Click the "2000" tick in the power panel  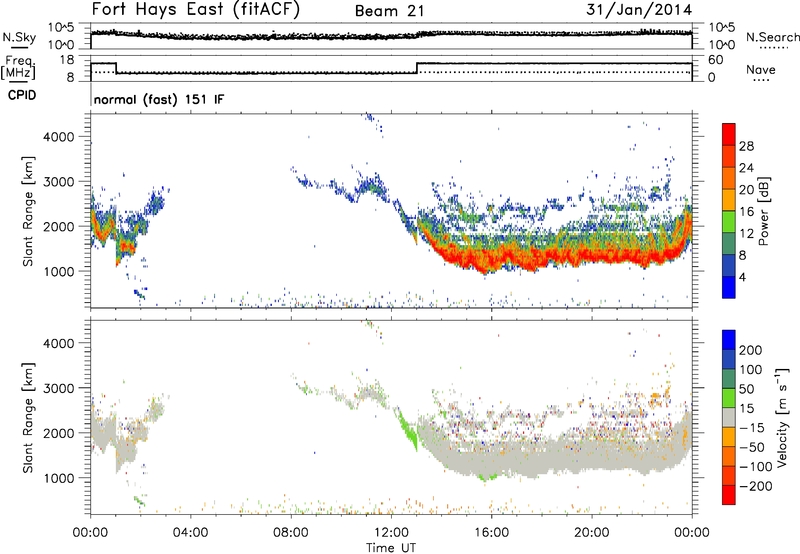click(59, 226)
